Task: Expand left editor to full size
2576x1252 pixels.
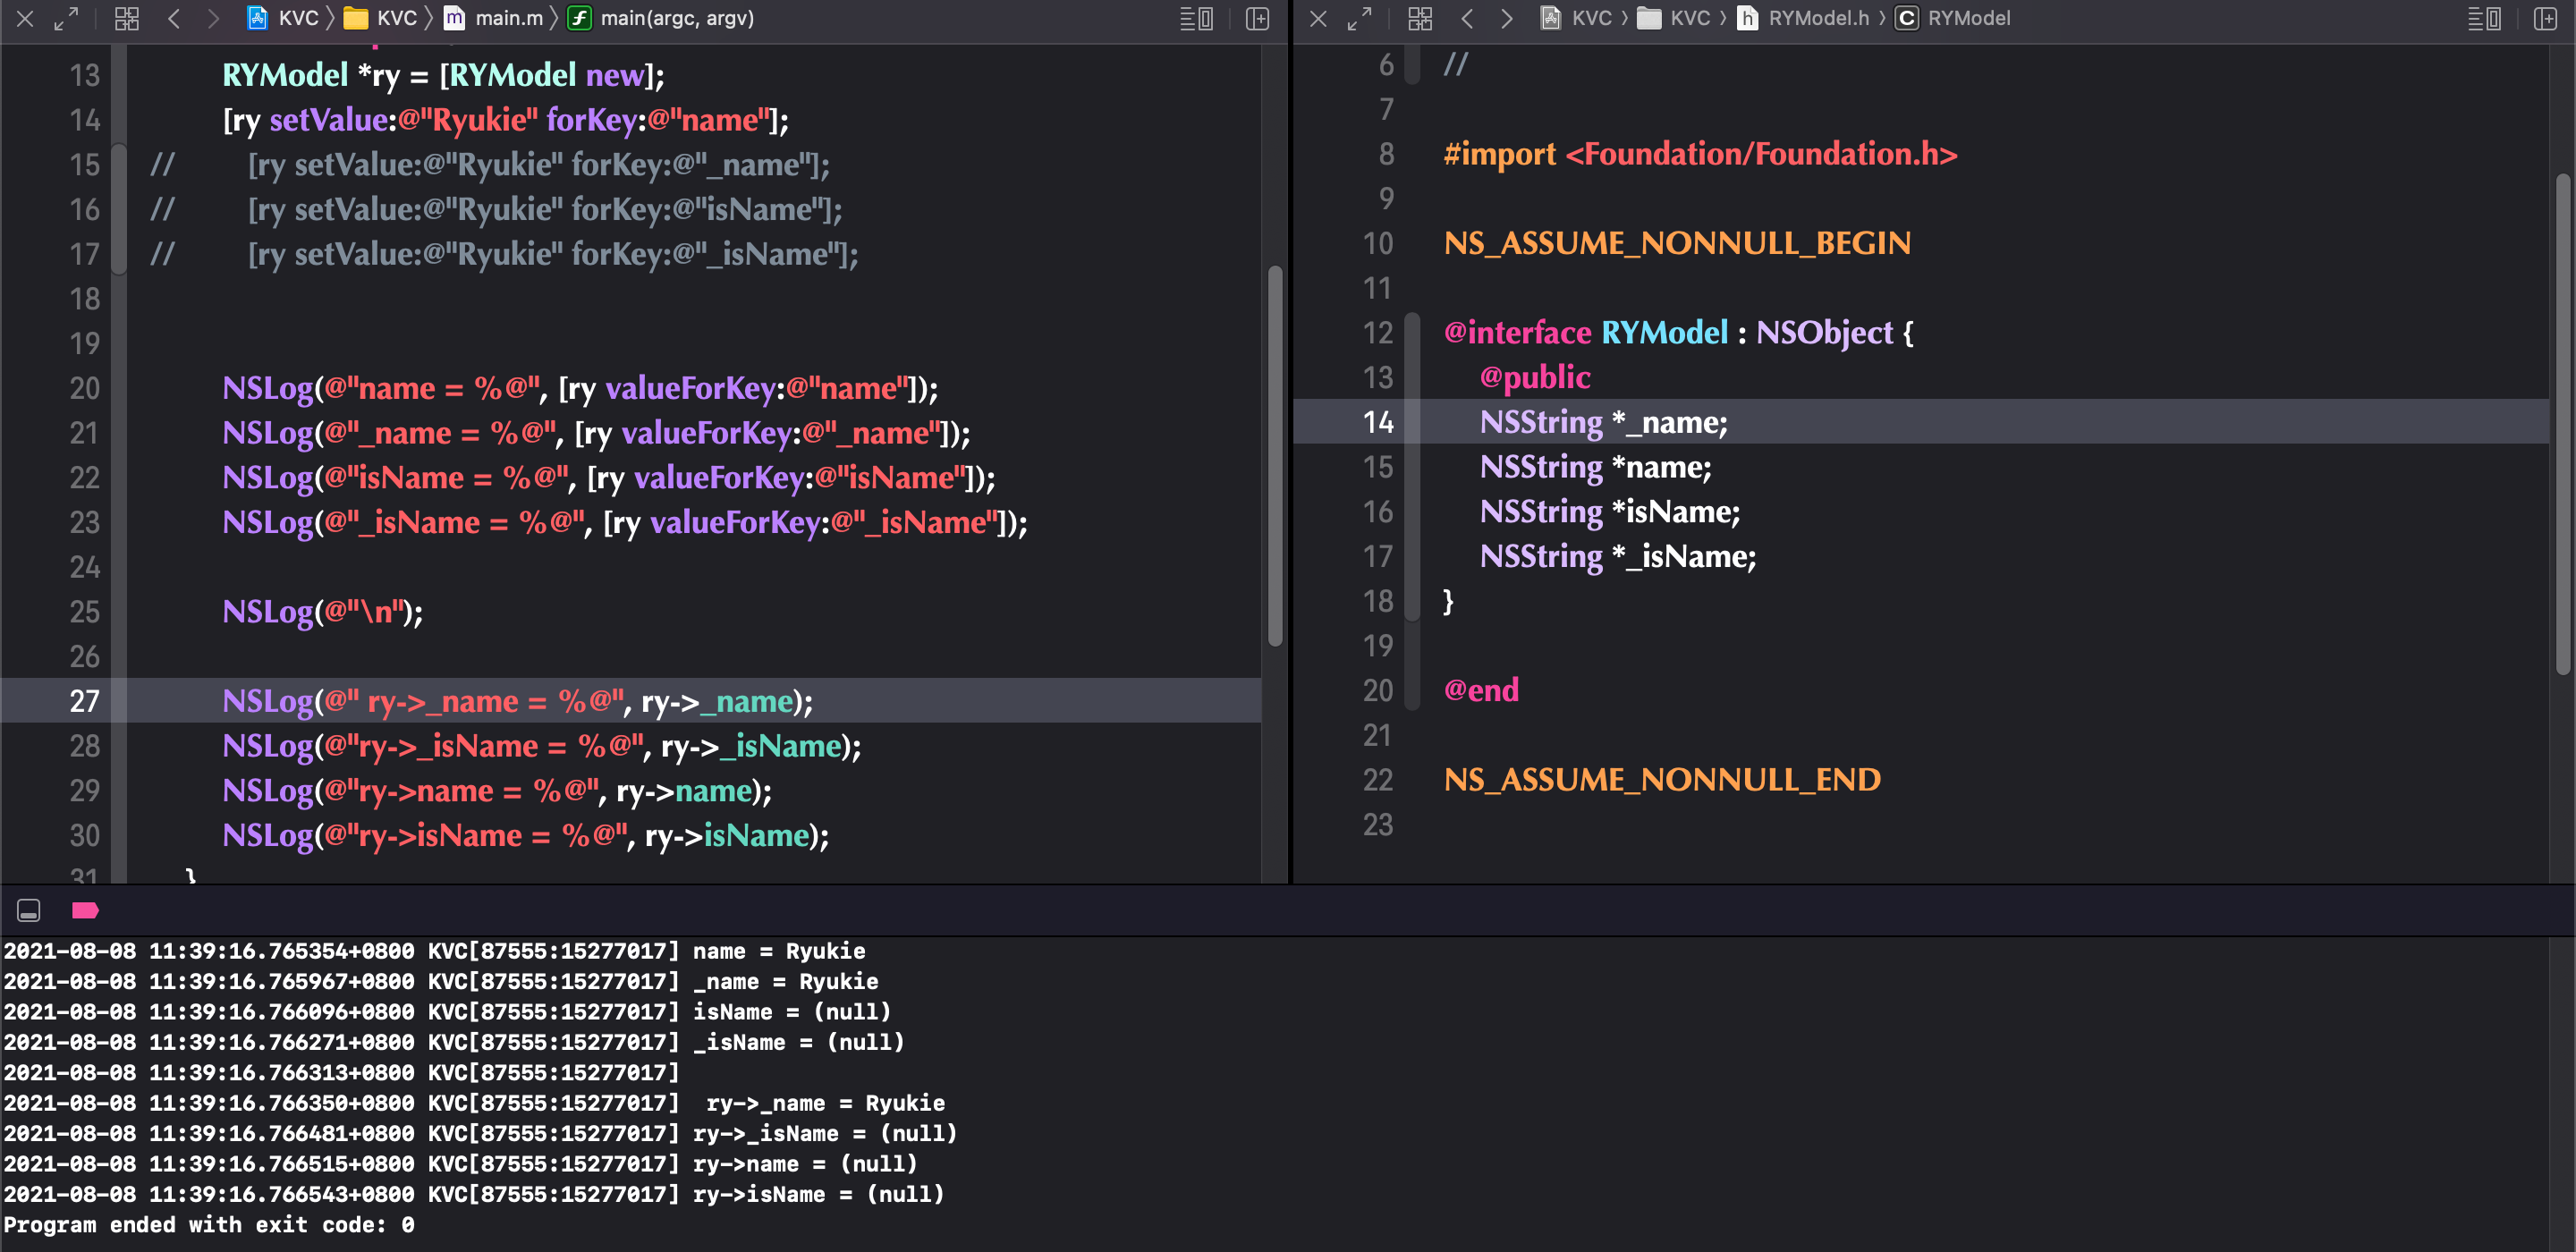Action: point(66,18)
